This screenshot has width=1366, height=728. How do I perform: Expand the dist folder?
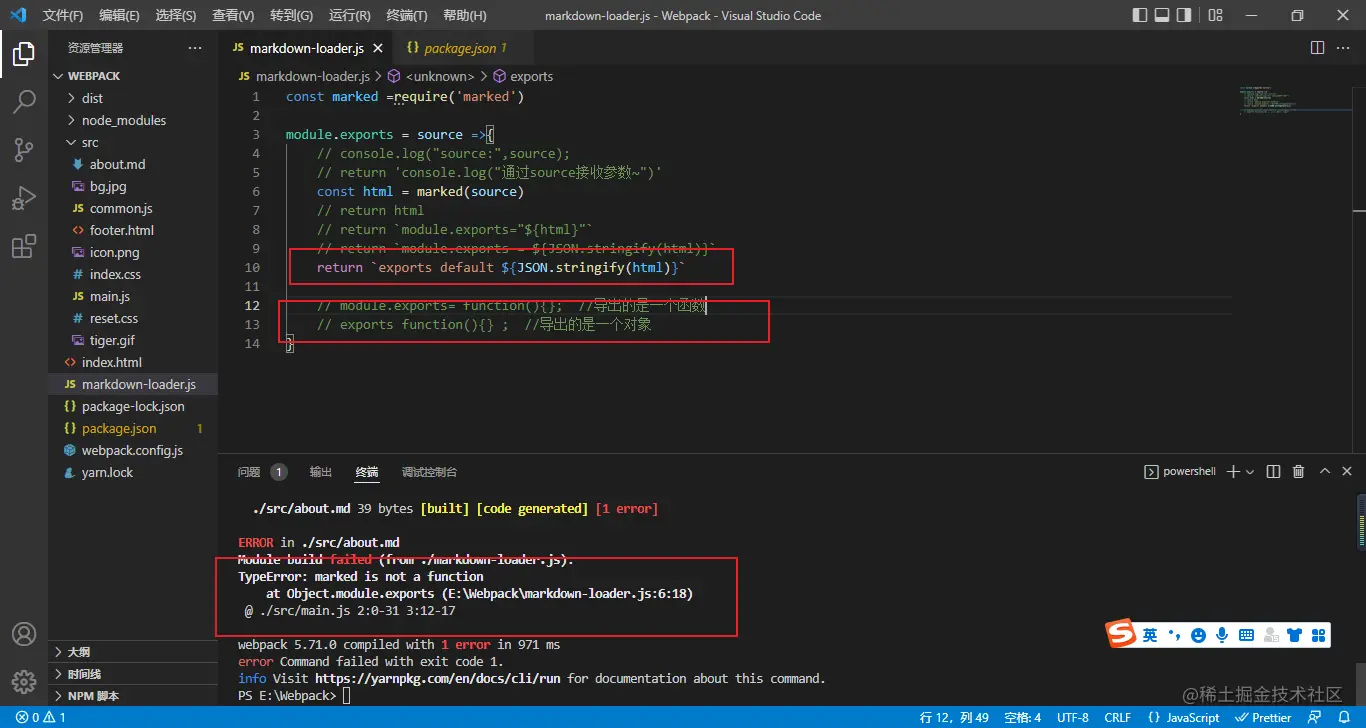tap(134, 98)
